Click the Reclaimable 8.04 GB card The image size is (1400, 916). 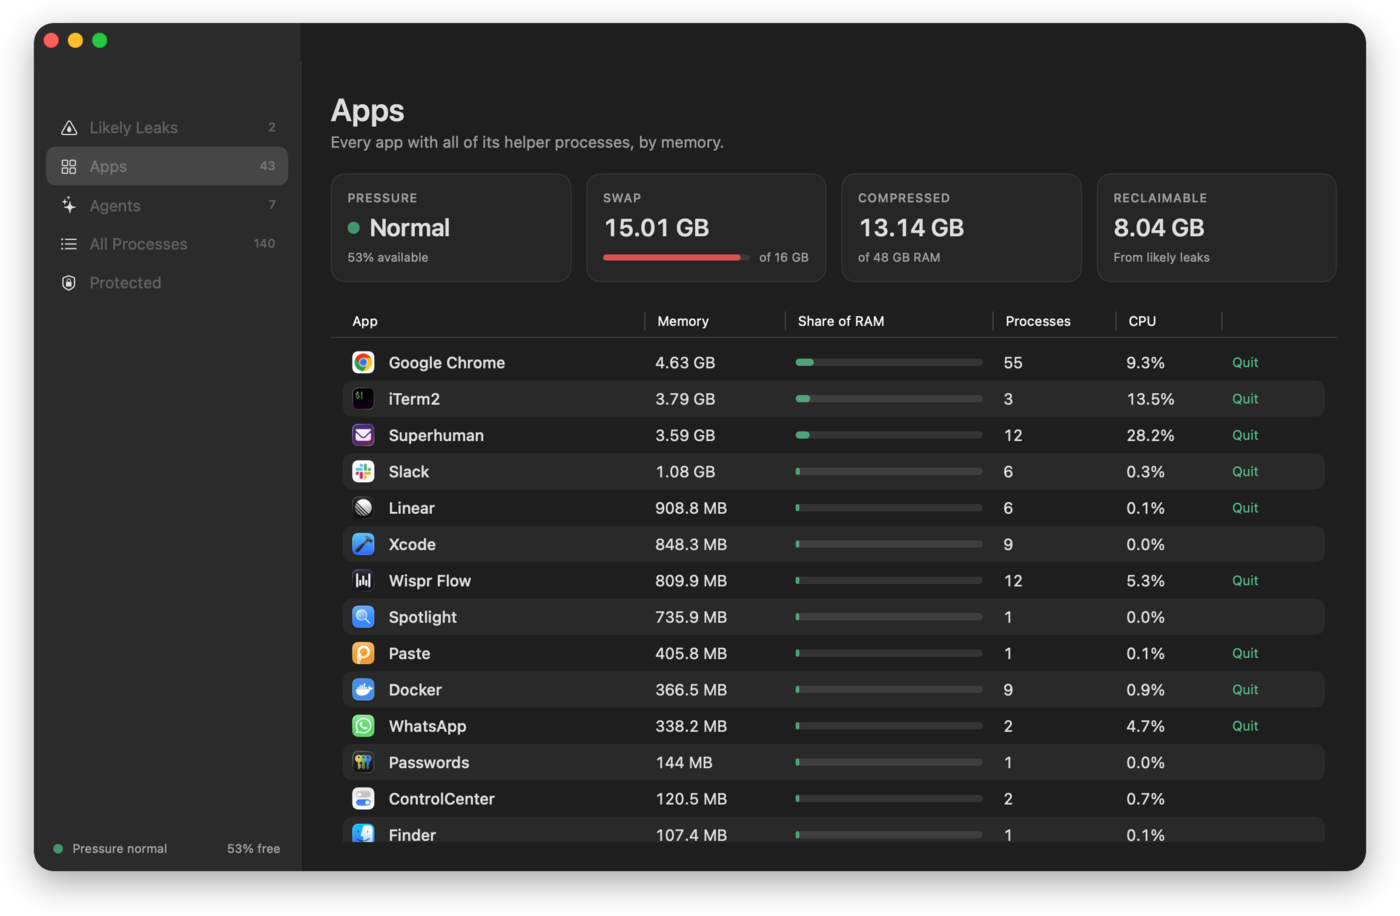pyautogui.click(x=1217, y=228)
